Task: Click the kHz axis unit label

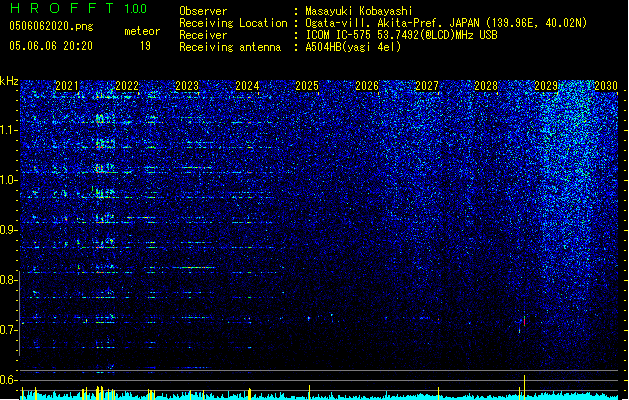Action: (9, 81)
